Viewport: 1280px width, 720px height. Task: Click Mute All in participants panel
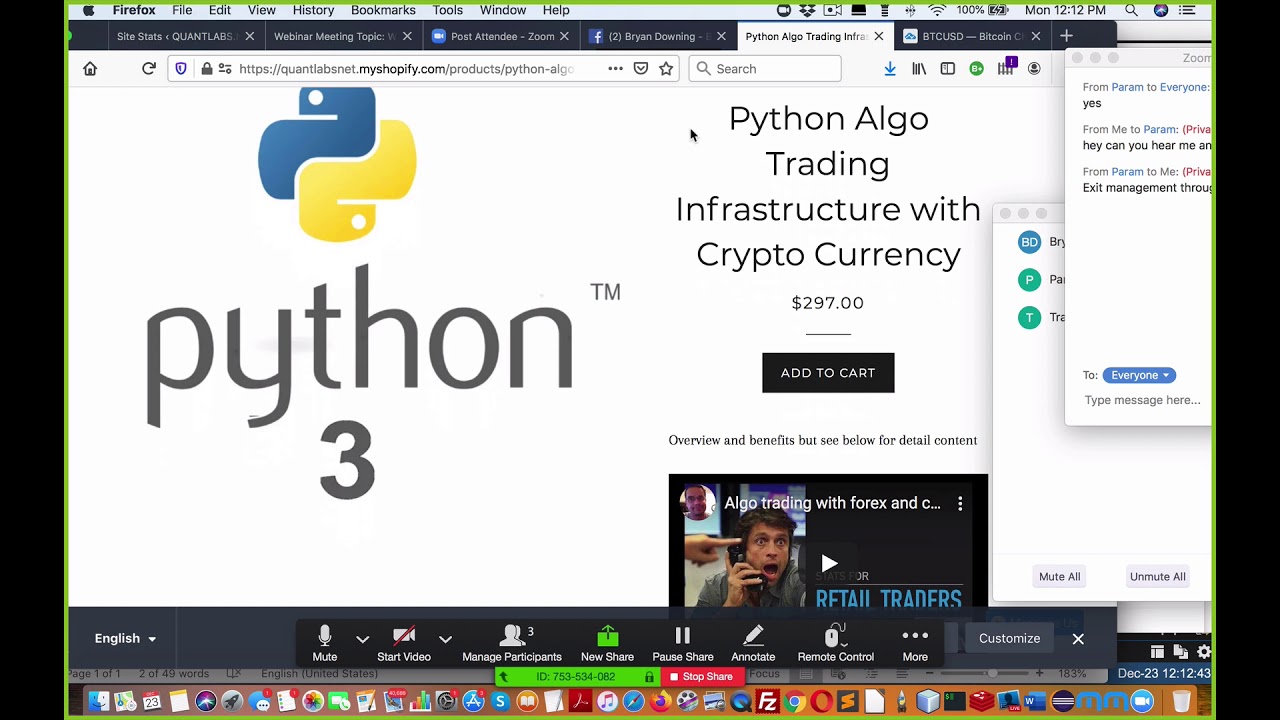[1060, 576]
